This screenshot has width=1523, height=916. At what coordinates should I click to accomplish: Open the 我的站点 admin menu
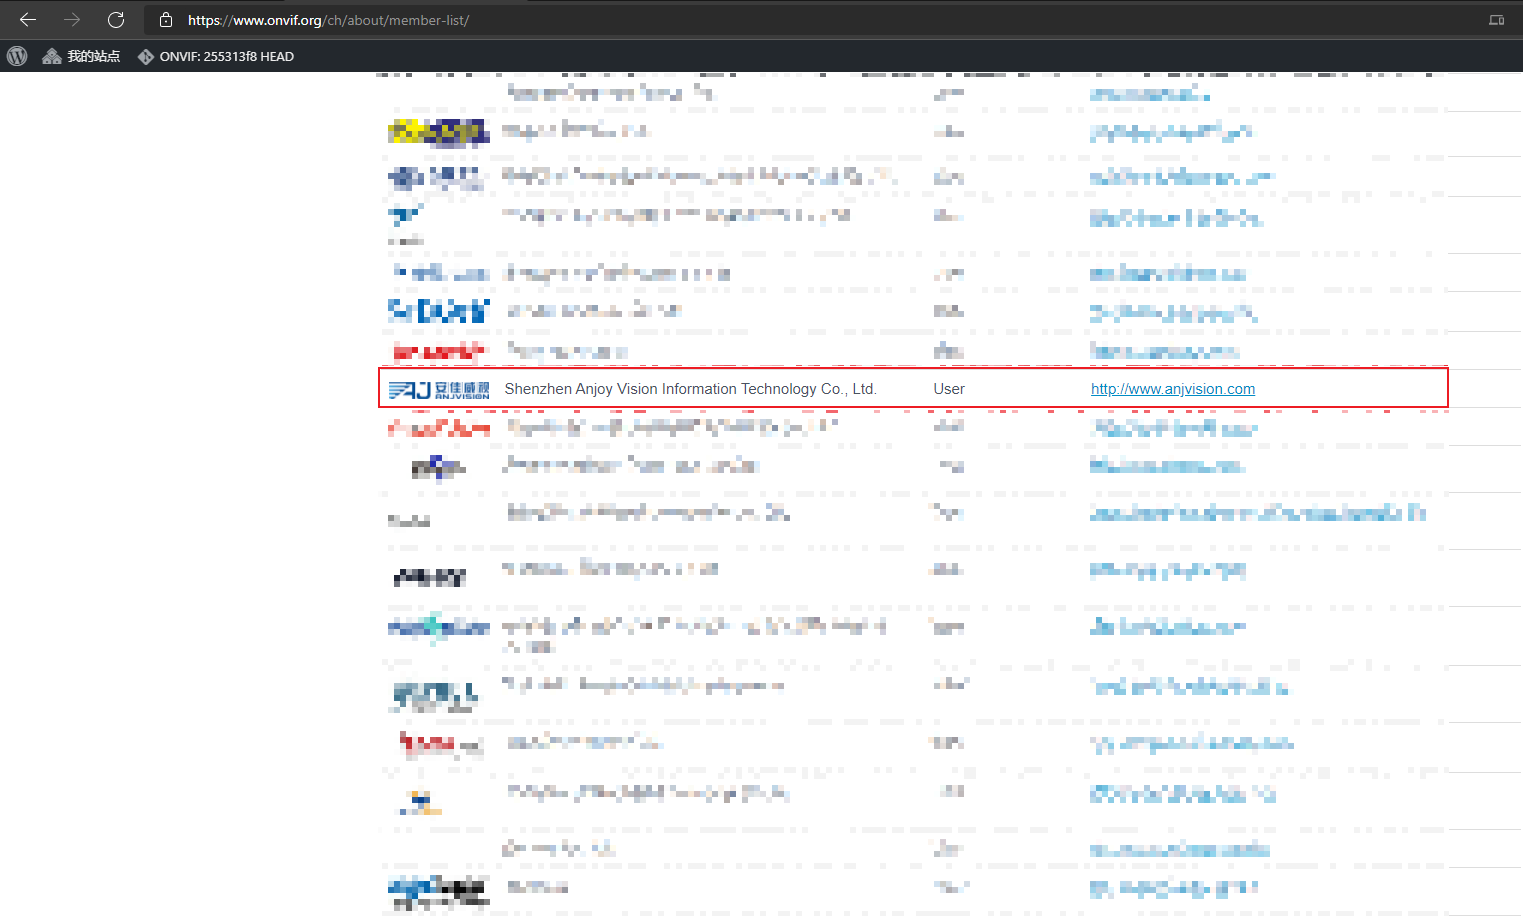point(93,56)
